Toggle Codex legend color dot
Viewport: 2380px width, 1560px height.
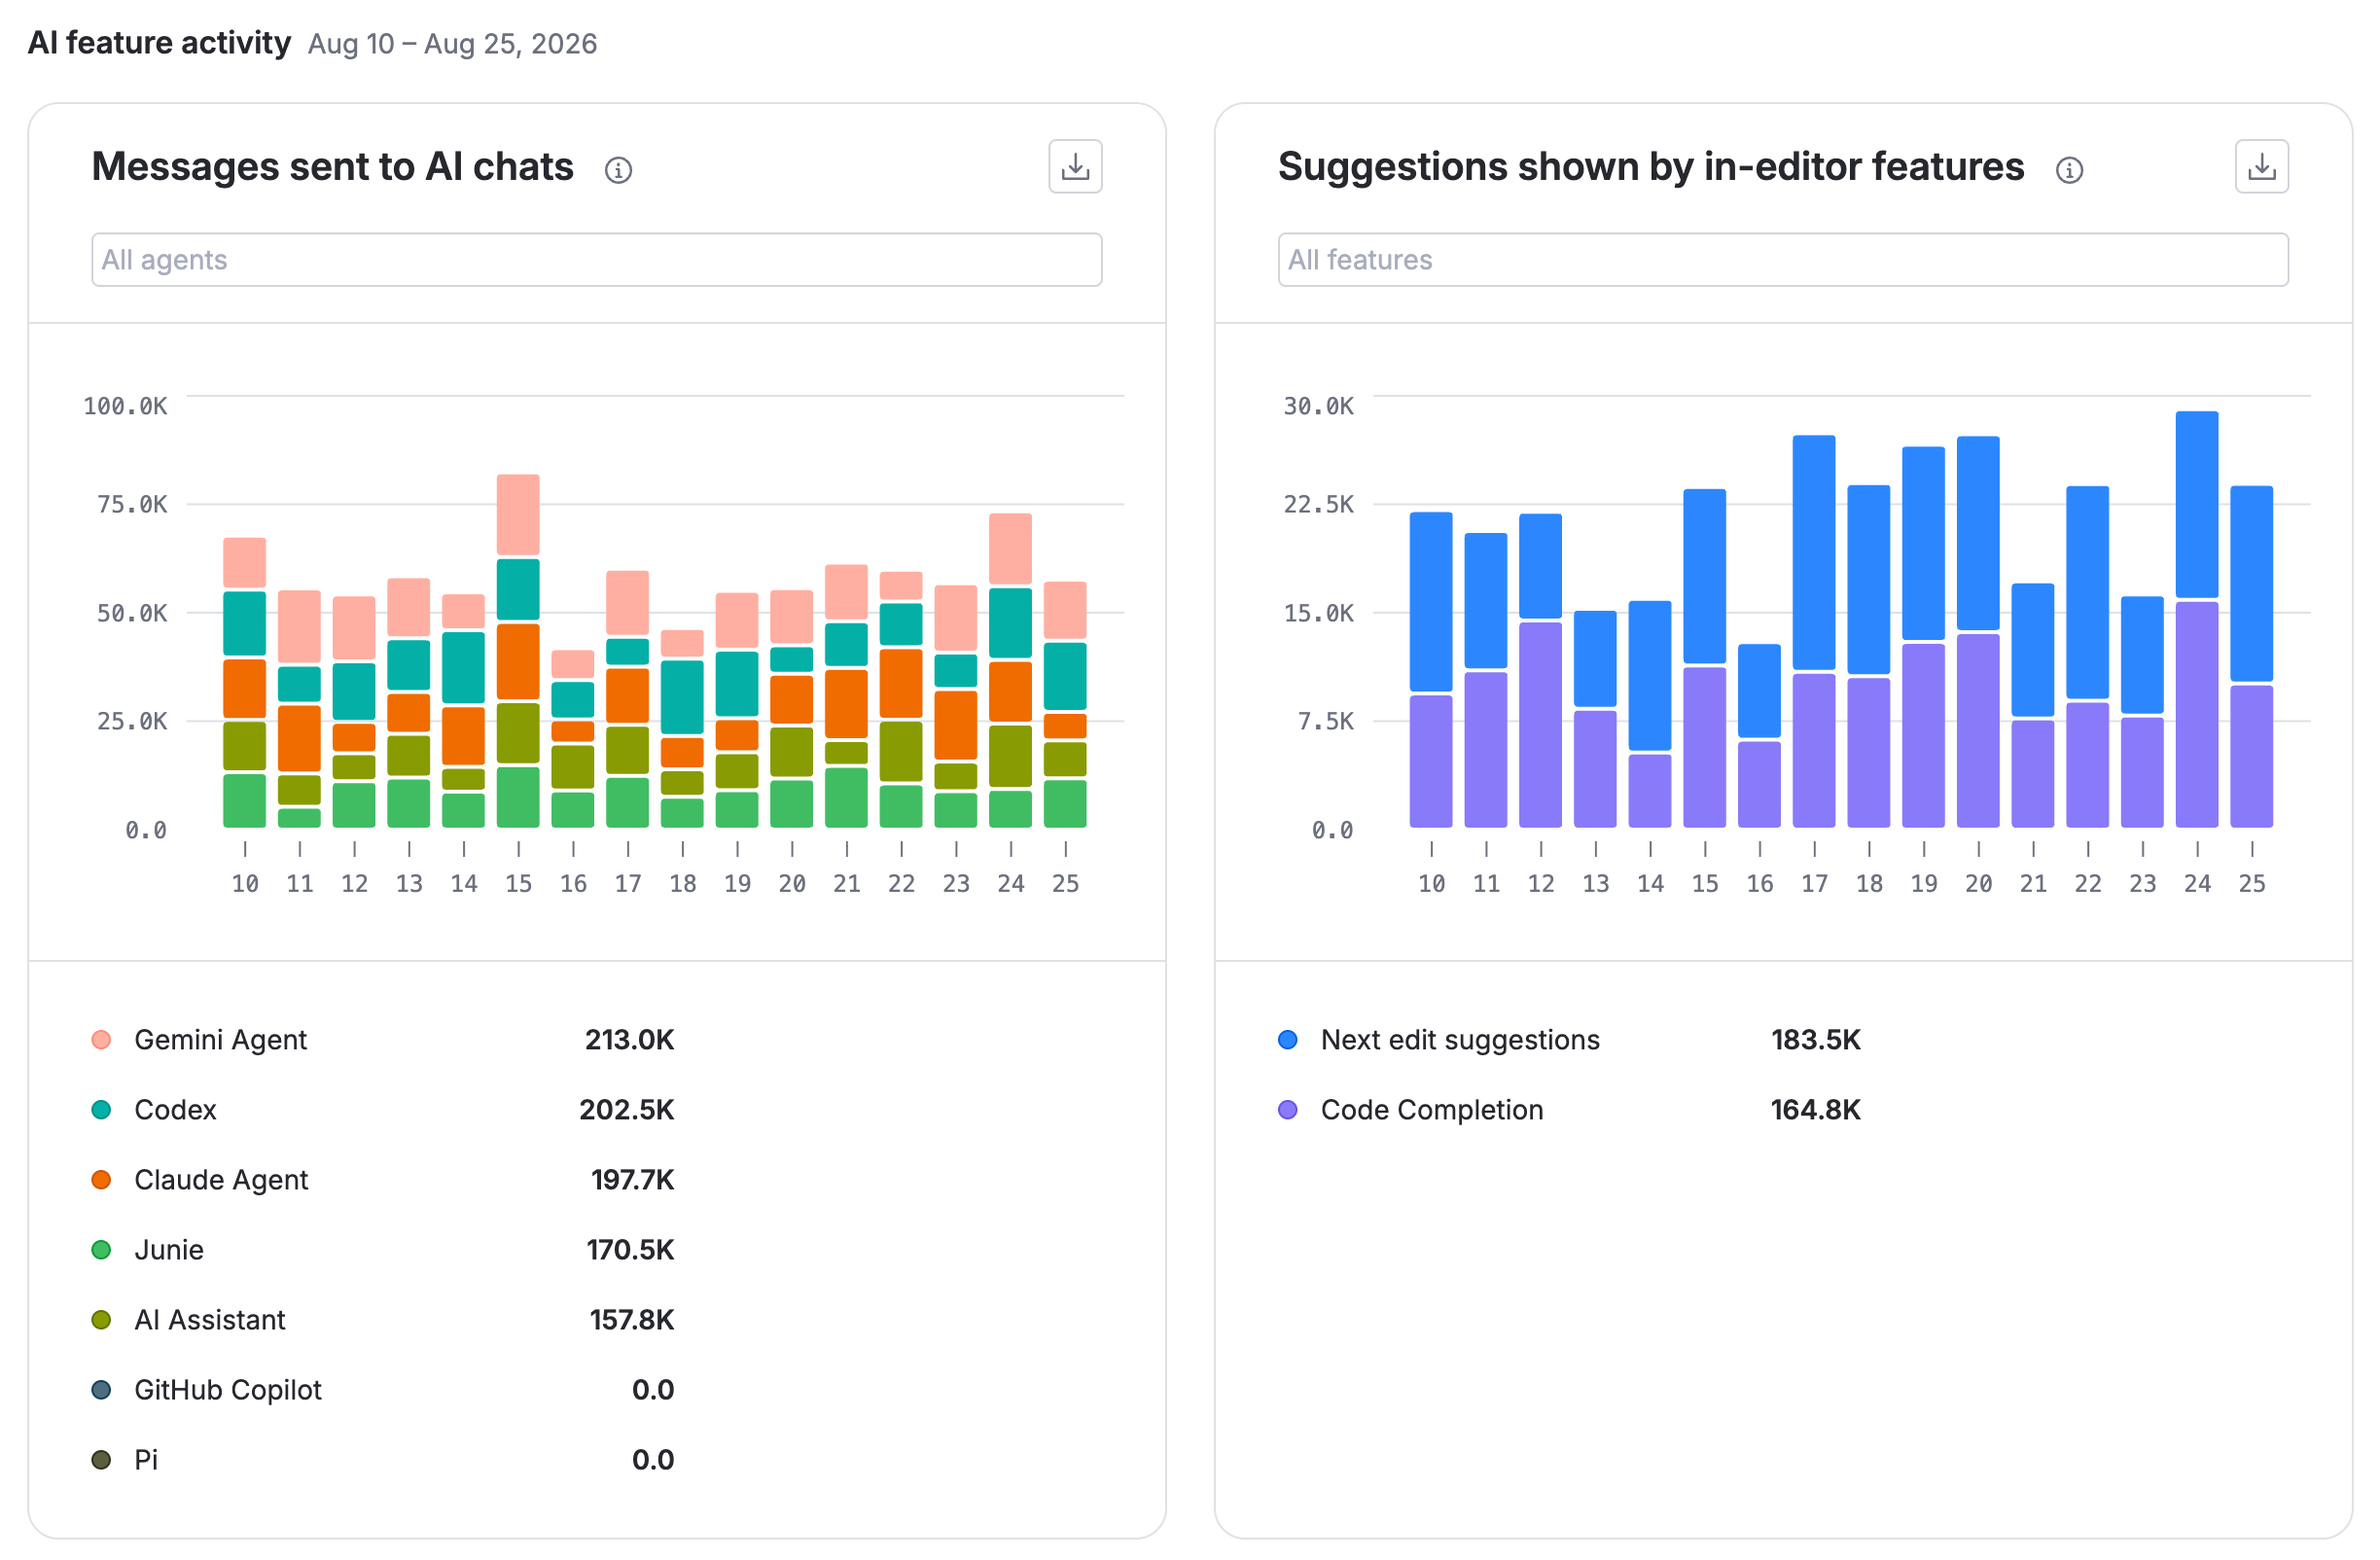(x=101, y=1110)
